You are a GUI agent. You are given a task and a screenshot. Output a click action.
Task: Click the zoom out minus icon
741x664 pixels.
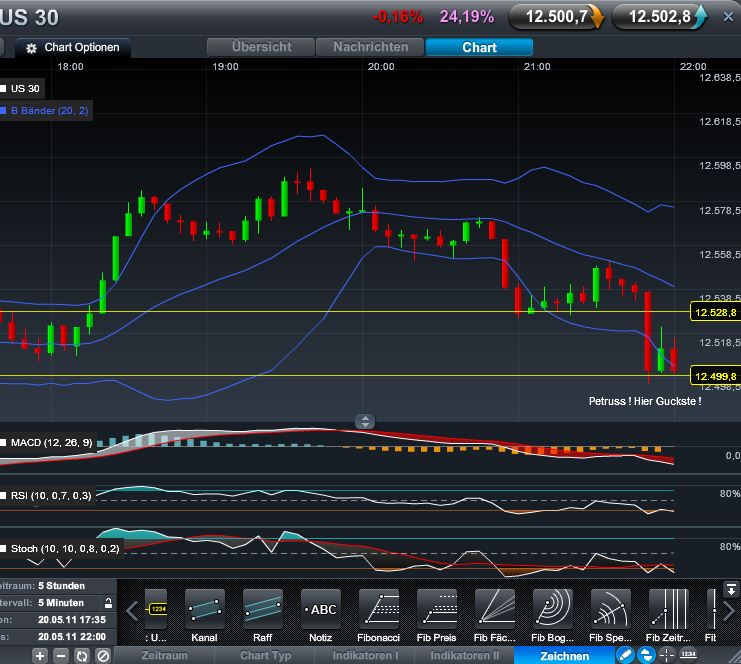(x=60, y=656)
